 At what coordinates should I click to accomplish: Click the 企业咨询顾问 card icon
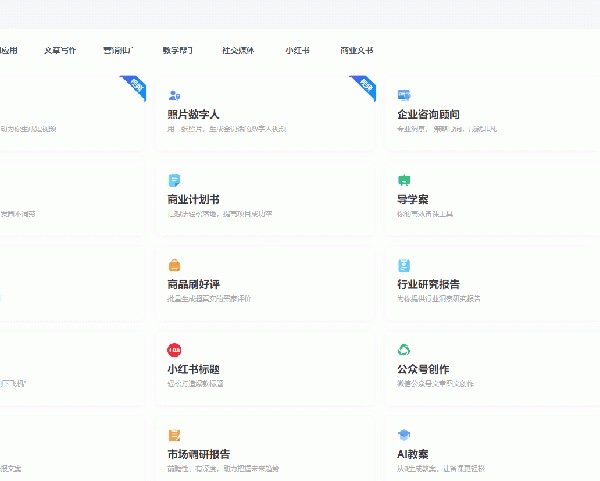(x=404, y=95)
